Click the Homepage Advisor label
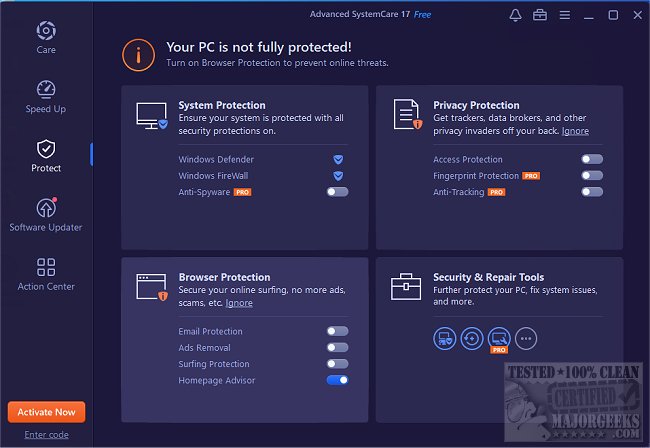This screenshot has height=448, width=650. (217, 380)
